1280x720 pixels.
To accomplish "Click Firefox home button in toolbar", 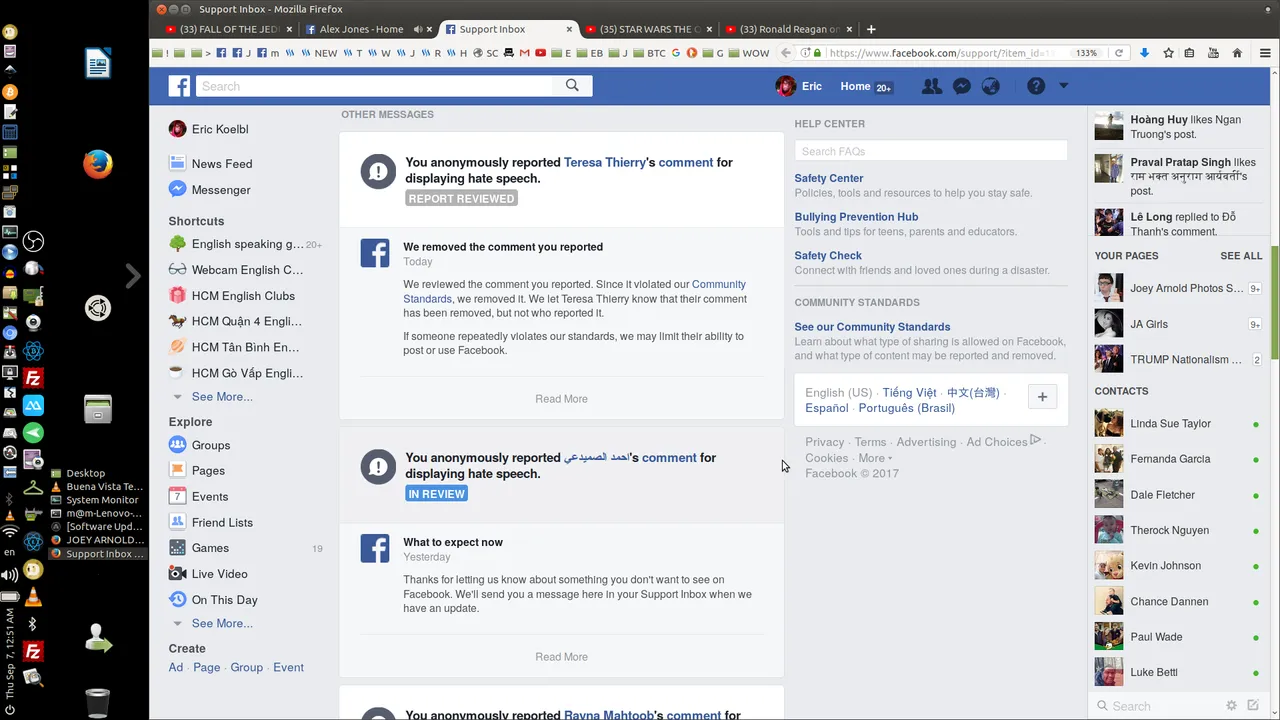I will coord(1237,53).
